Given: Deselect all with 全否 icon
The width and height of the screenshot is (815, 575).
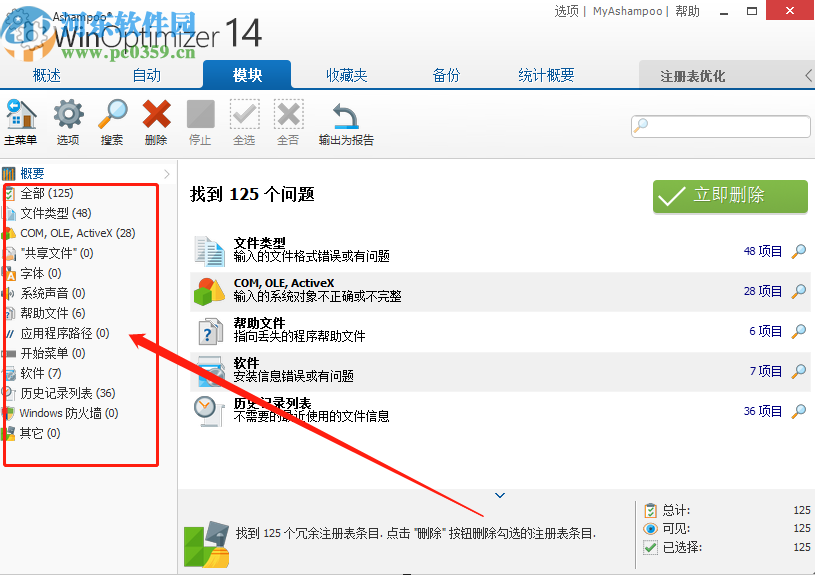Looking at the screenshot, I should (288, 114).
